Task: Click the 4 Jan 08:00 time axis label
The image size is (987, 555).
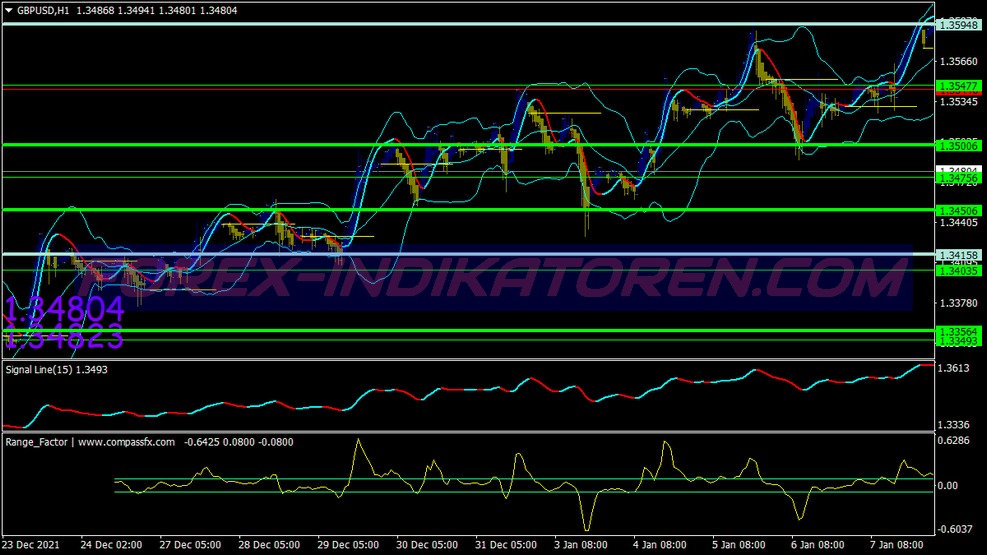Action: click(660, 544)
